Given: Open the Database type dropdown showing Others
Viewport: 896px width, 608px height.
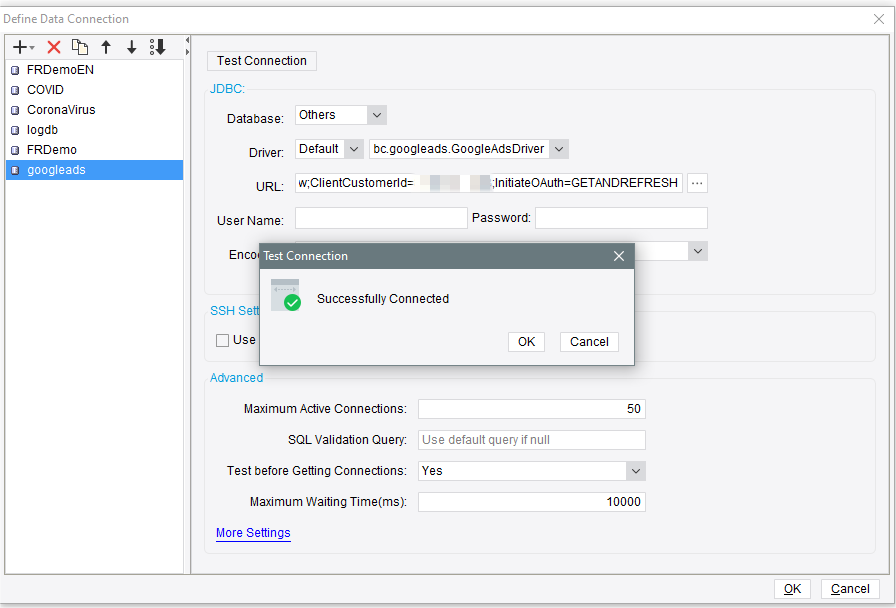Looking at the screenshot, I should point(376,115).
